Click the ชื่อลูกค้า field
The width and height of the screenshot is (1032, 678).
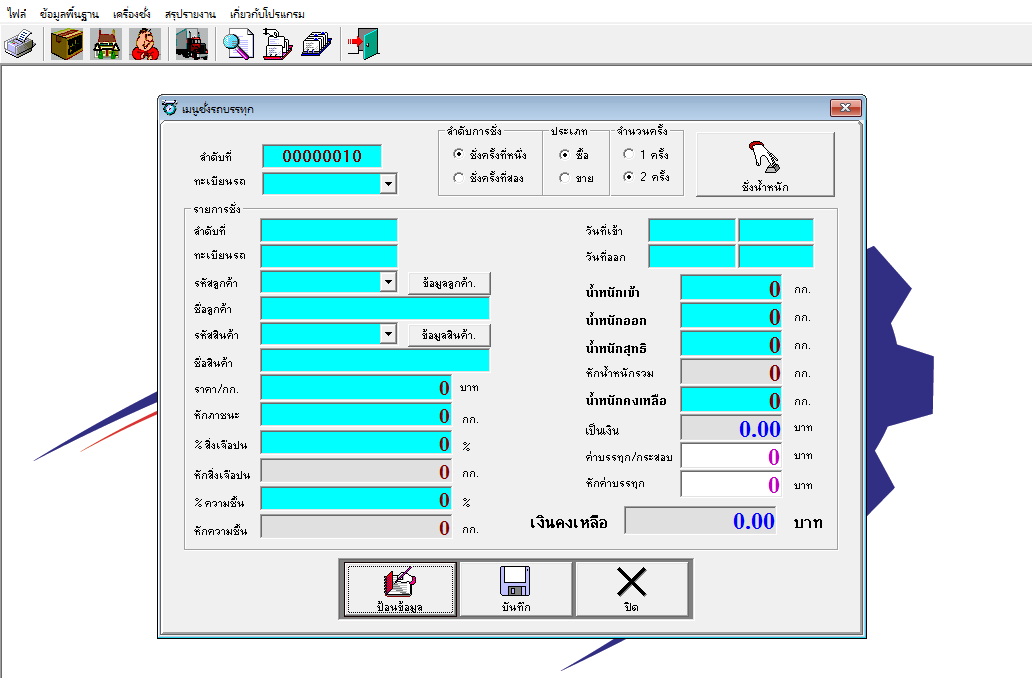(375, 308)
